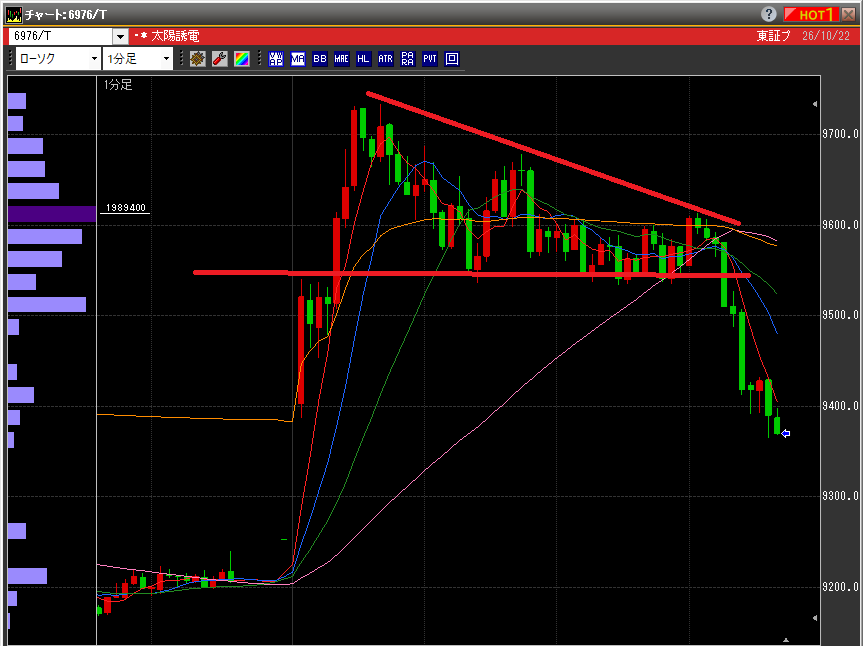Click the HOT1 button
Screen dimensions: 863x646
tap(811, 14)
